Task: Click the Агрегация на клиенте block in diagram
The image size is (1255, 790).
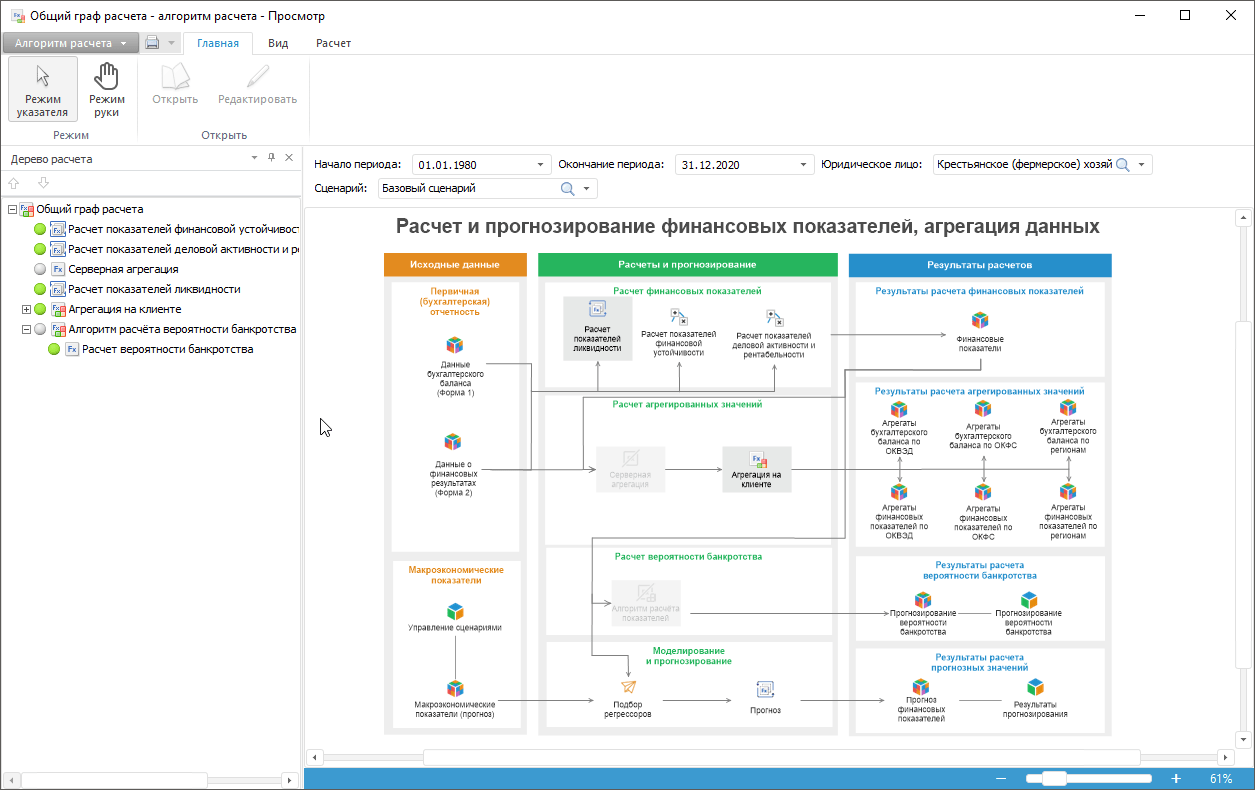Action: tap(757, 469)
